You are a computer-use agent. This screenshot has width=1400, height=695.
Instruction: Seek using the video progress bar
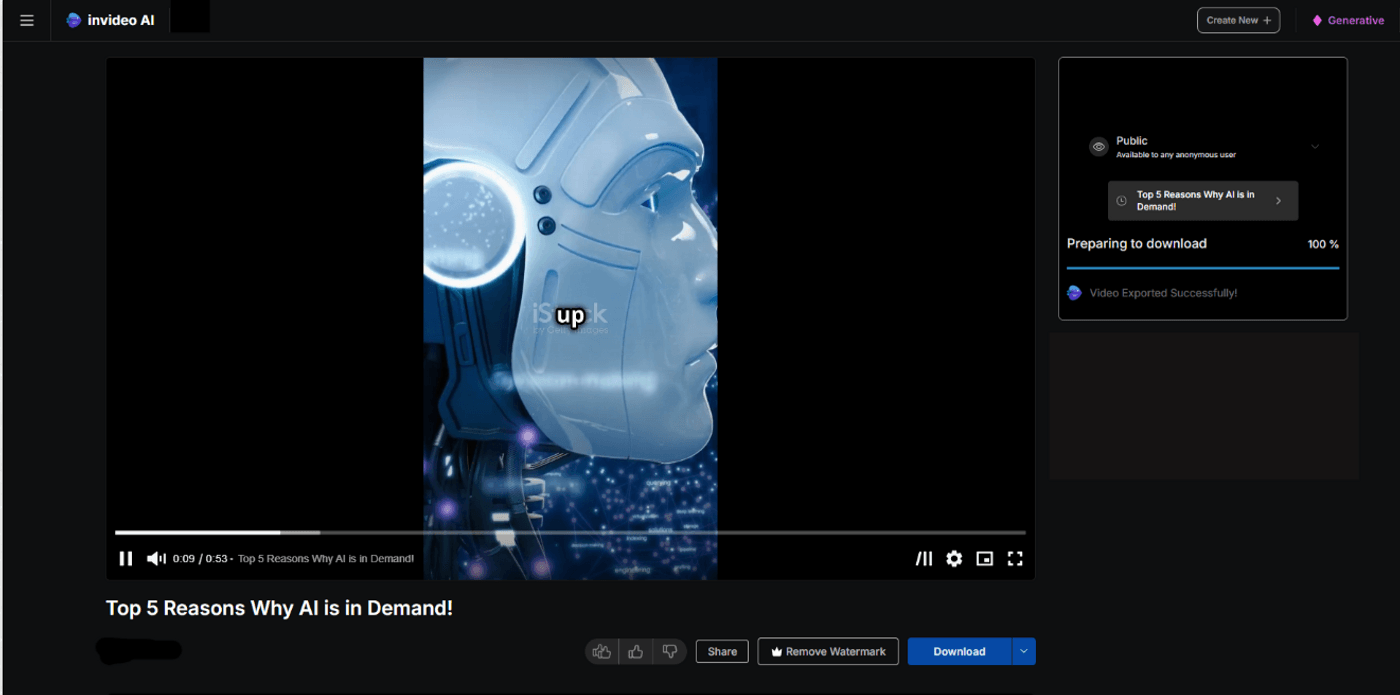(570, 532)
